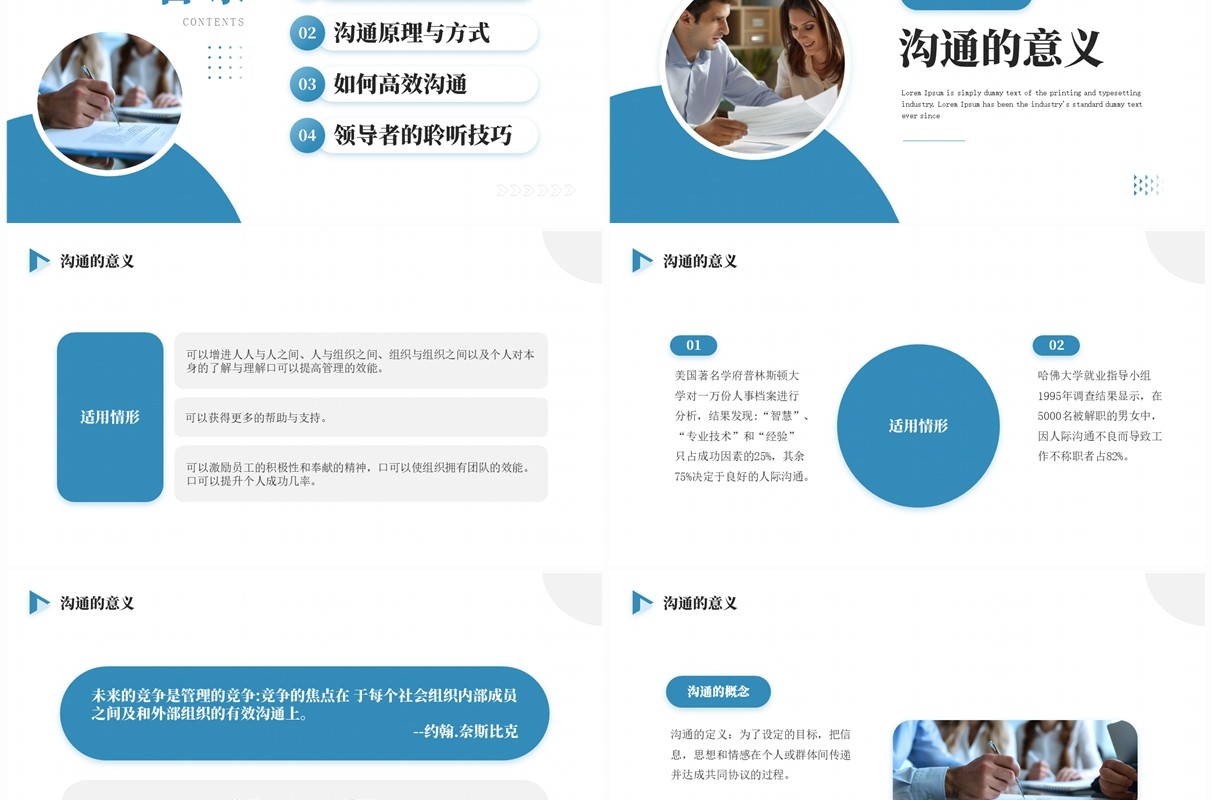Click the attribution --约翰.奈斯比克

pyautogui.click(x=465, y=731)
